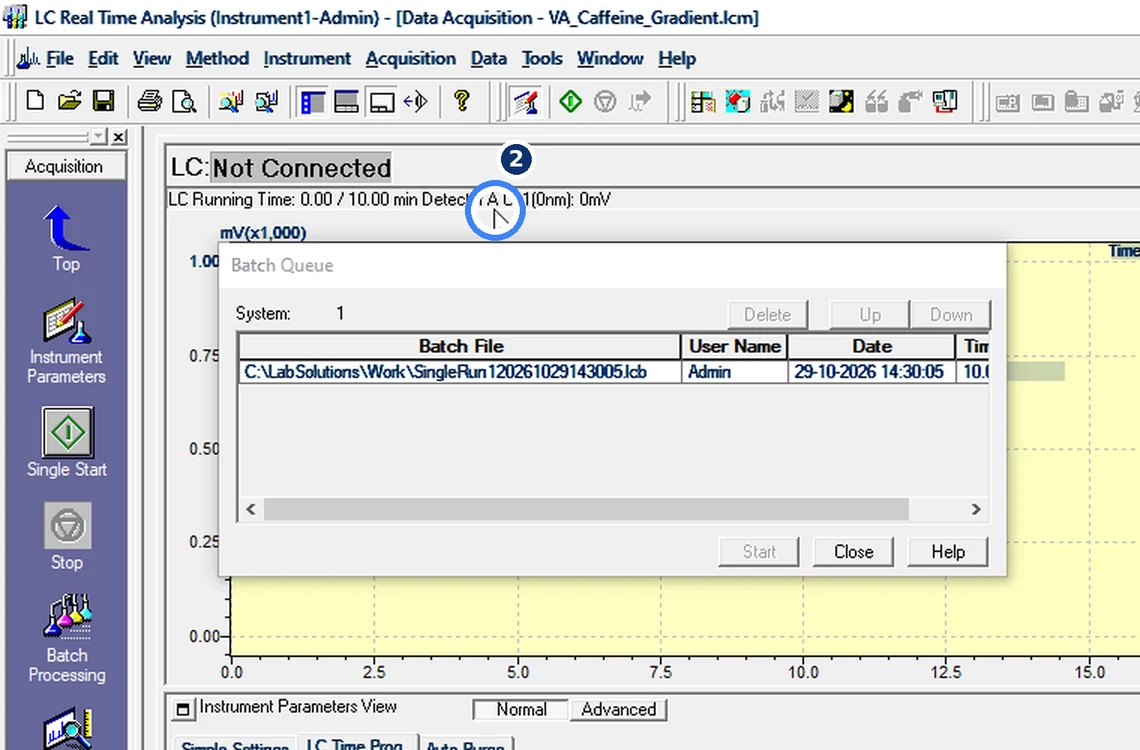
Task: Click the Batch File column header
Action: [x=460, y=346]
